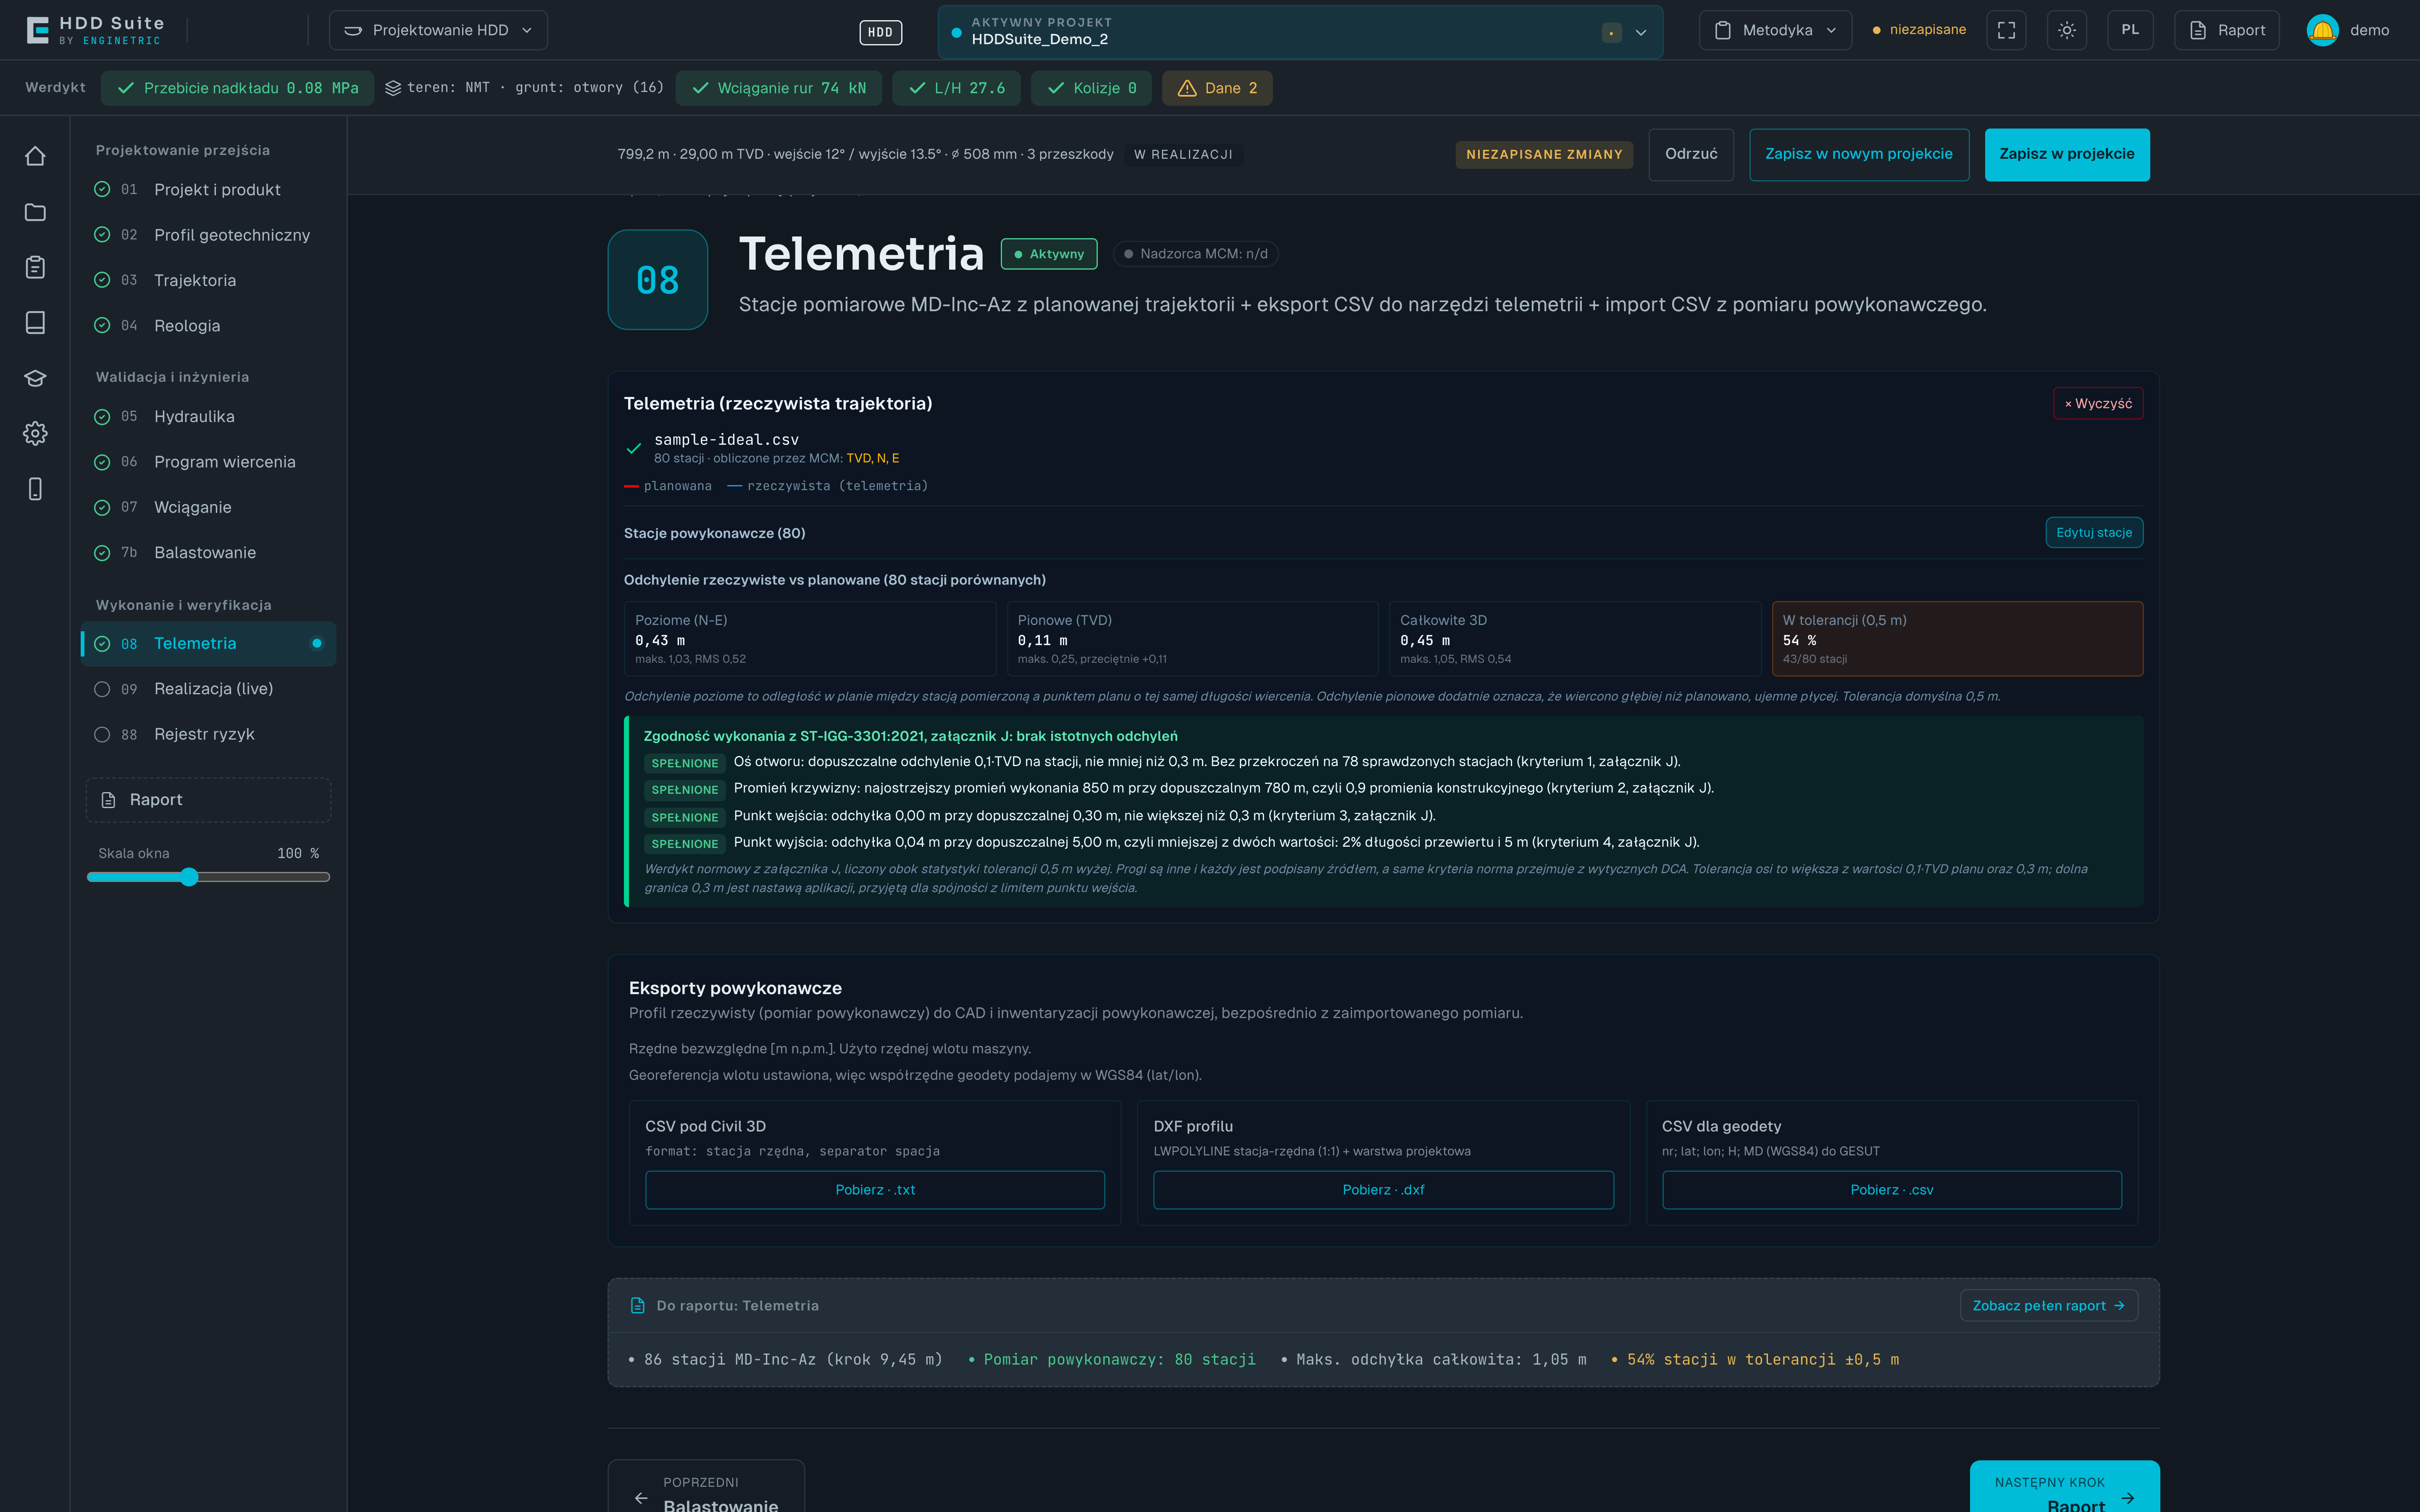Open step 01 Projekt i produkt
Image resolution: width=2420 pixels, height=1512 pixels.
(x=208, y=190)
